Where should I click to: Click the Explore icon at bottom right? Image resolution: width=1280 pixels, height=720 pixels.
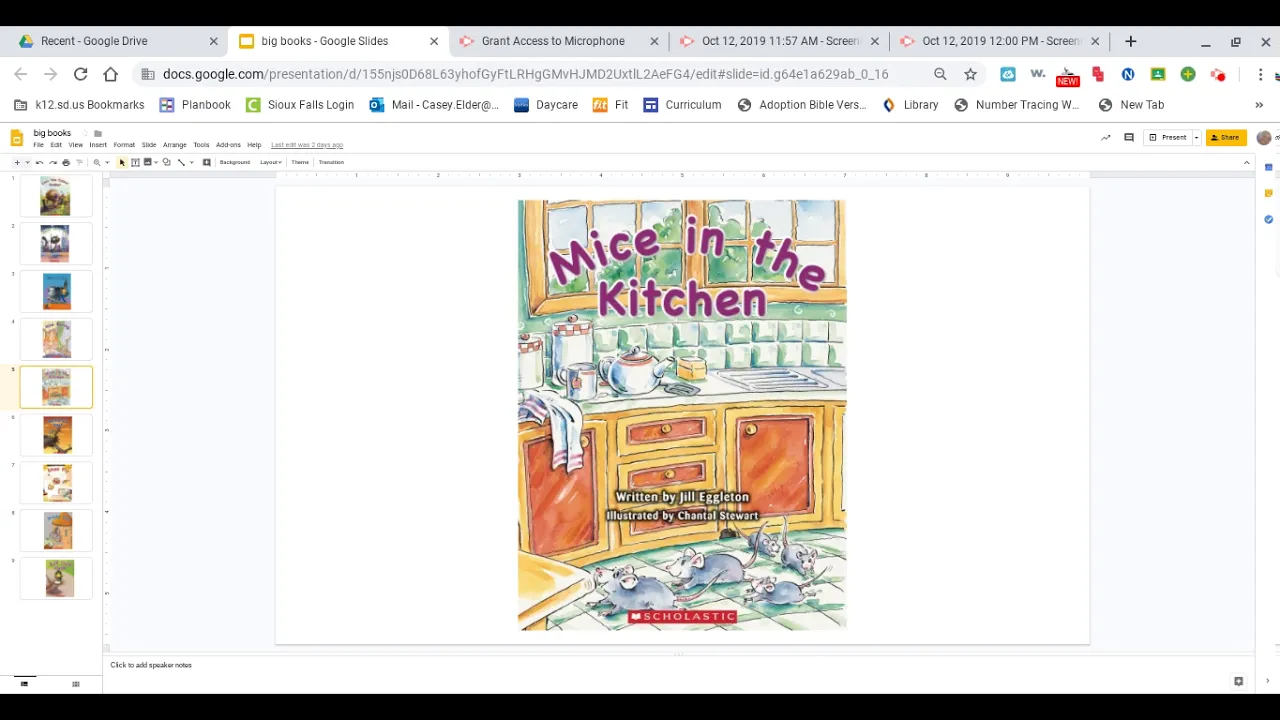1238,681
